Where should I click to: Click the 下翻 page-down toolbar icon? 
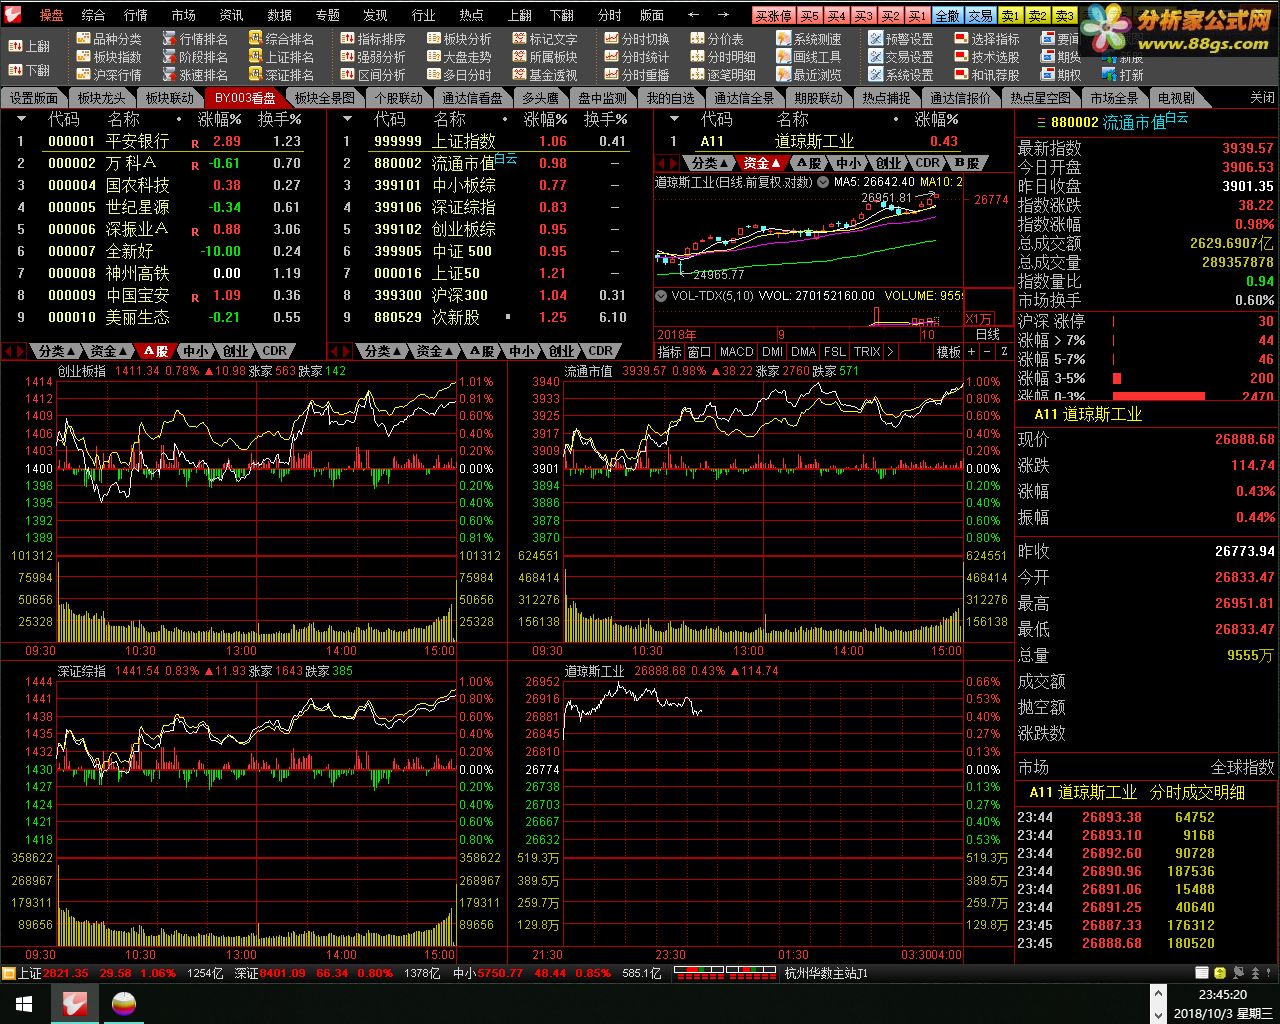click(x=29, y=70)
